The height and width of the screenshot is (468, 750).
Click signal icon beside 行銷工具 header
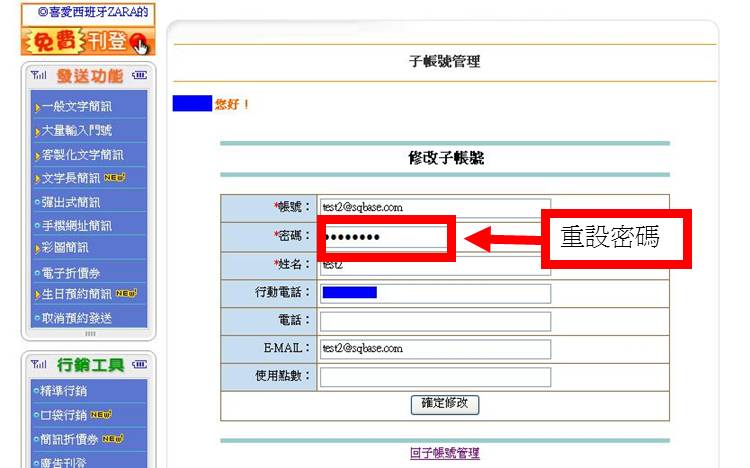pos(39,364)
